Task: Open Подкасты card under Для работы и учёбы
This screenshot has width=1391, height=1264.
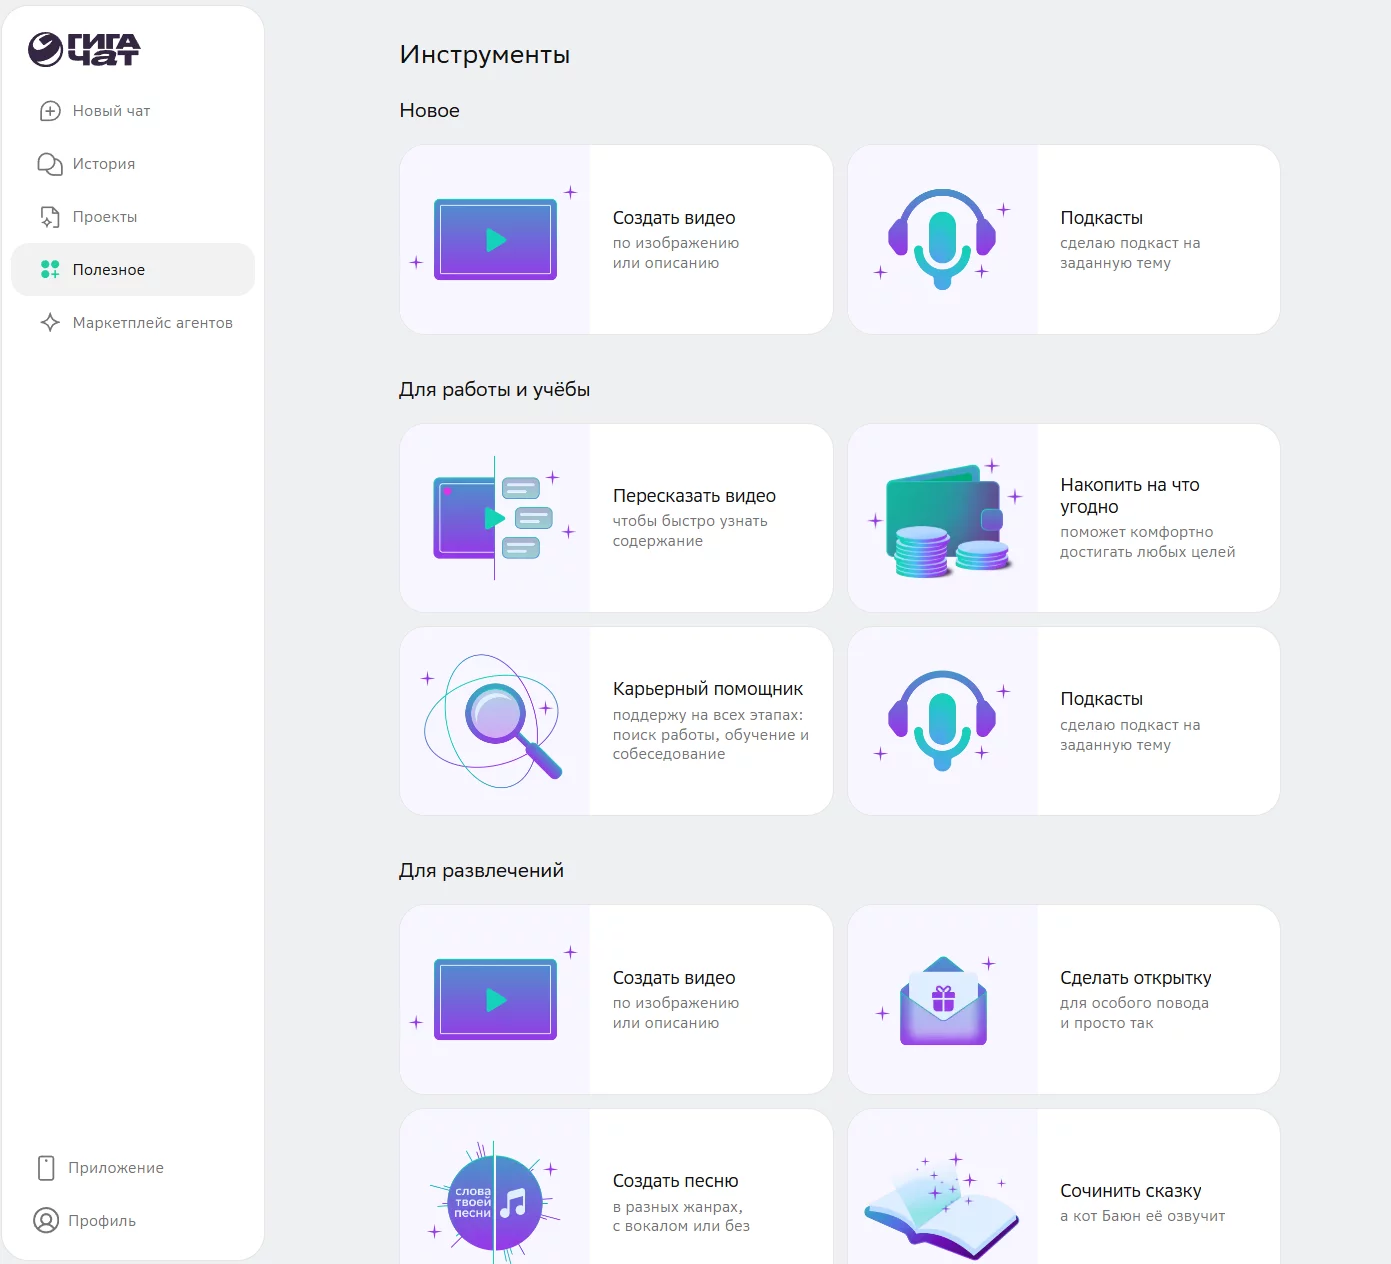Action: [x=1063, y=721]
